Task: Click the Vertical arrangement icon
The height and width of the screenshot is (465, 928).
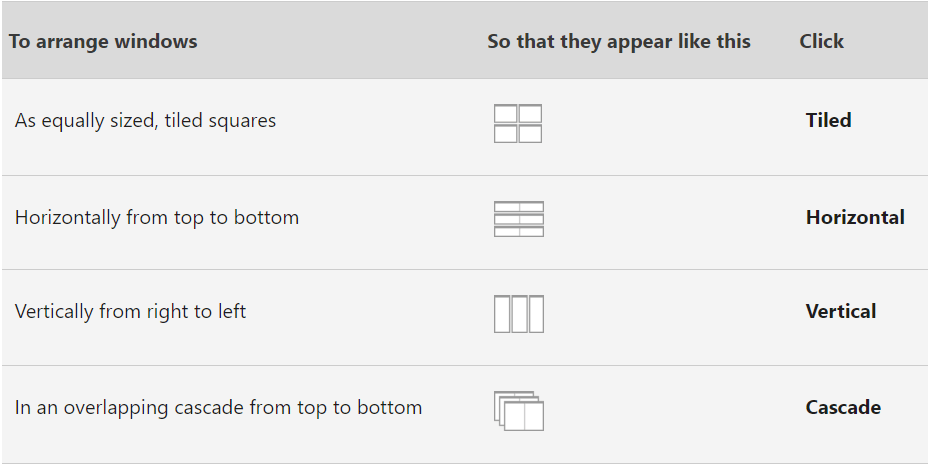Action: pos(518,314)
